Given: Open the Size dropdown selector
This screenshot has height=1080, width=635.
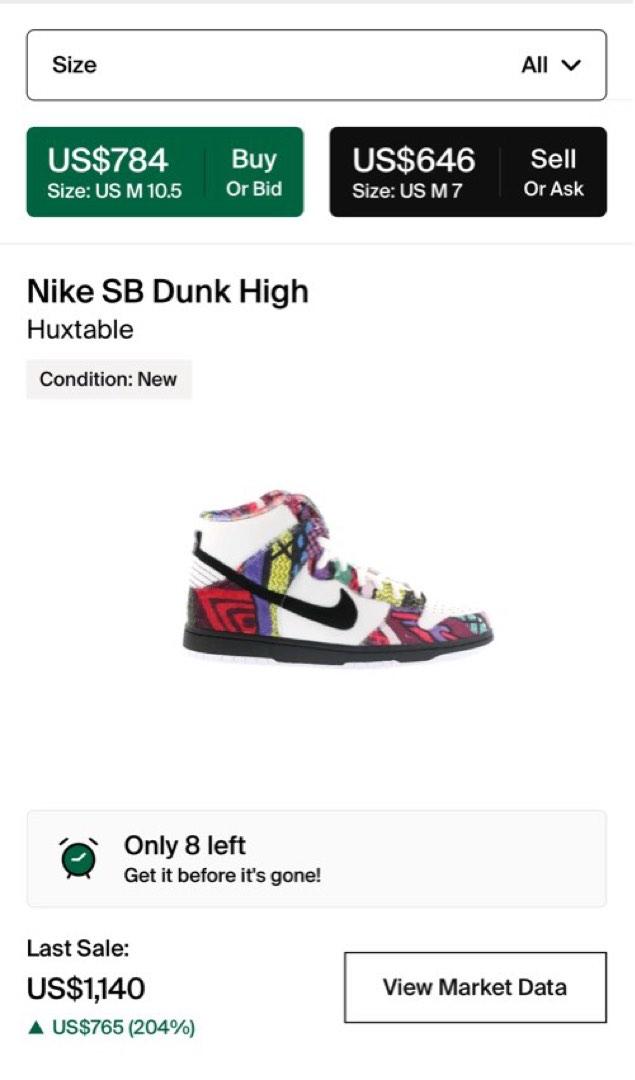Looking at the screenshot, I should [316, 65].
